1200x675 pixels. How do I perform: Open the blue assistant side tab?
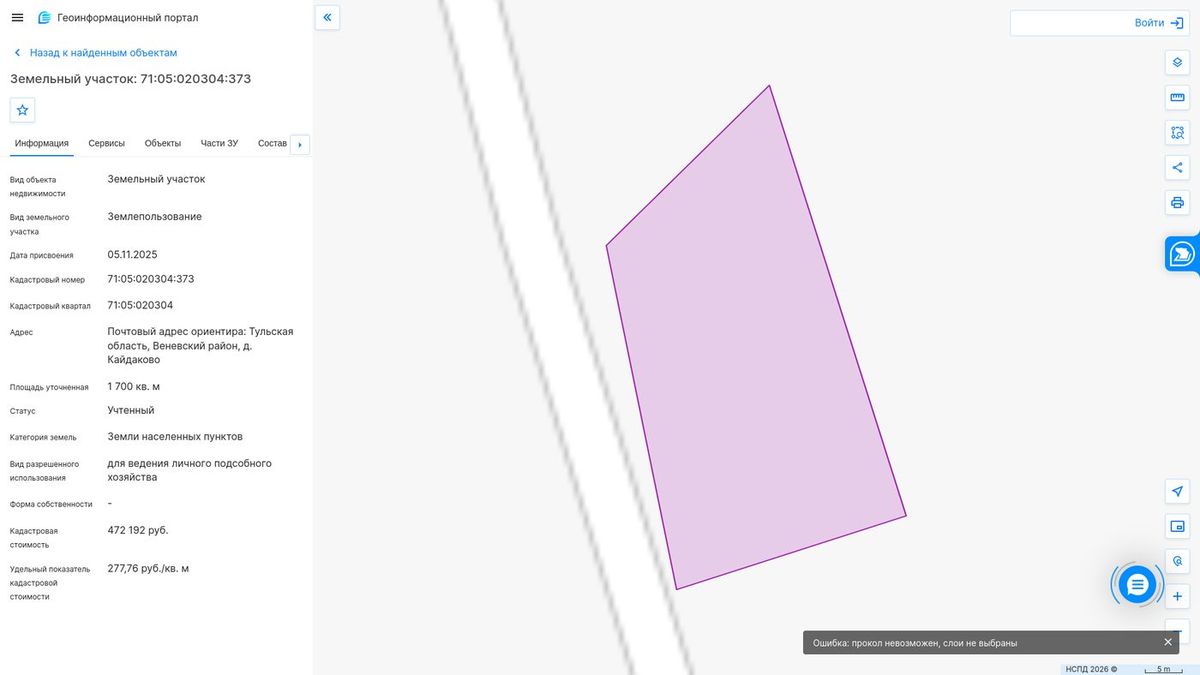pyautogui.click(x=1182, y=254)
